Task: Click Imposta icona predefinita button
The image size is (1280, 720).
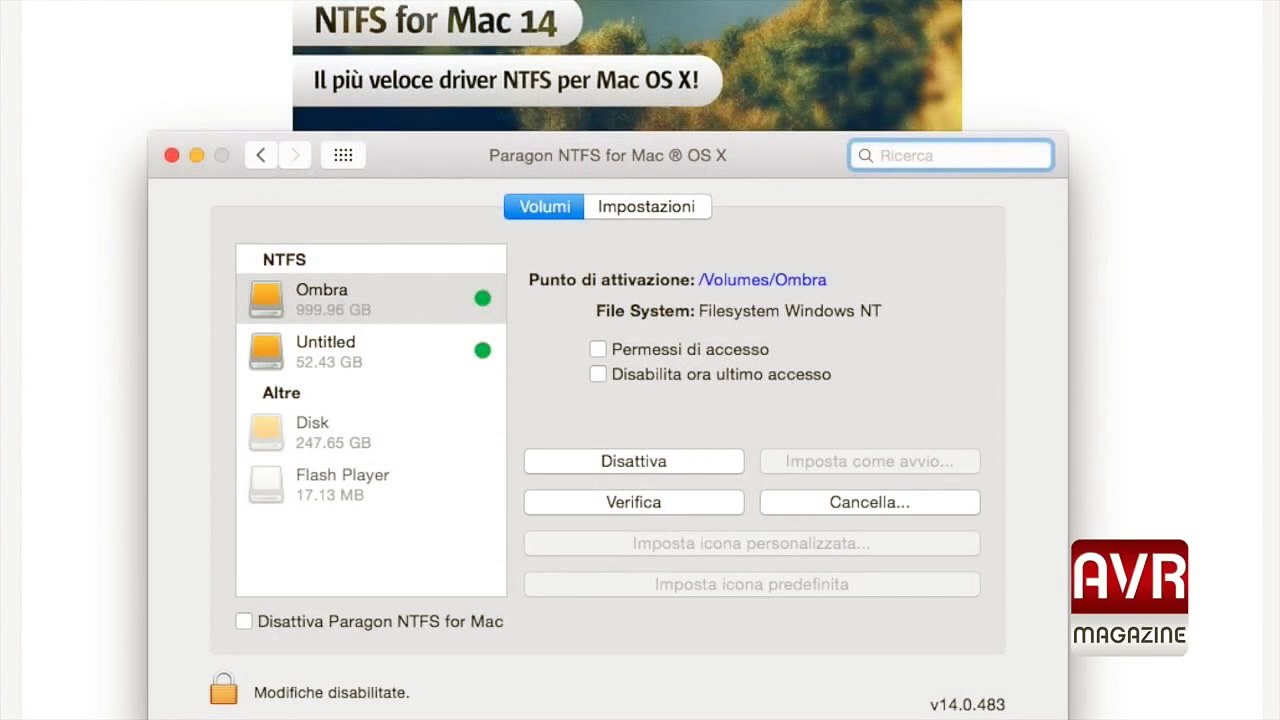Action: click(x=752, y=584)
